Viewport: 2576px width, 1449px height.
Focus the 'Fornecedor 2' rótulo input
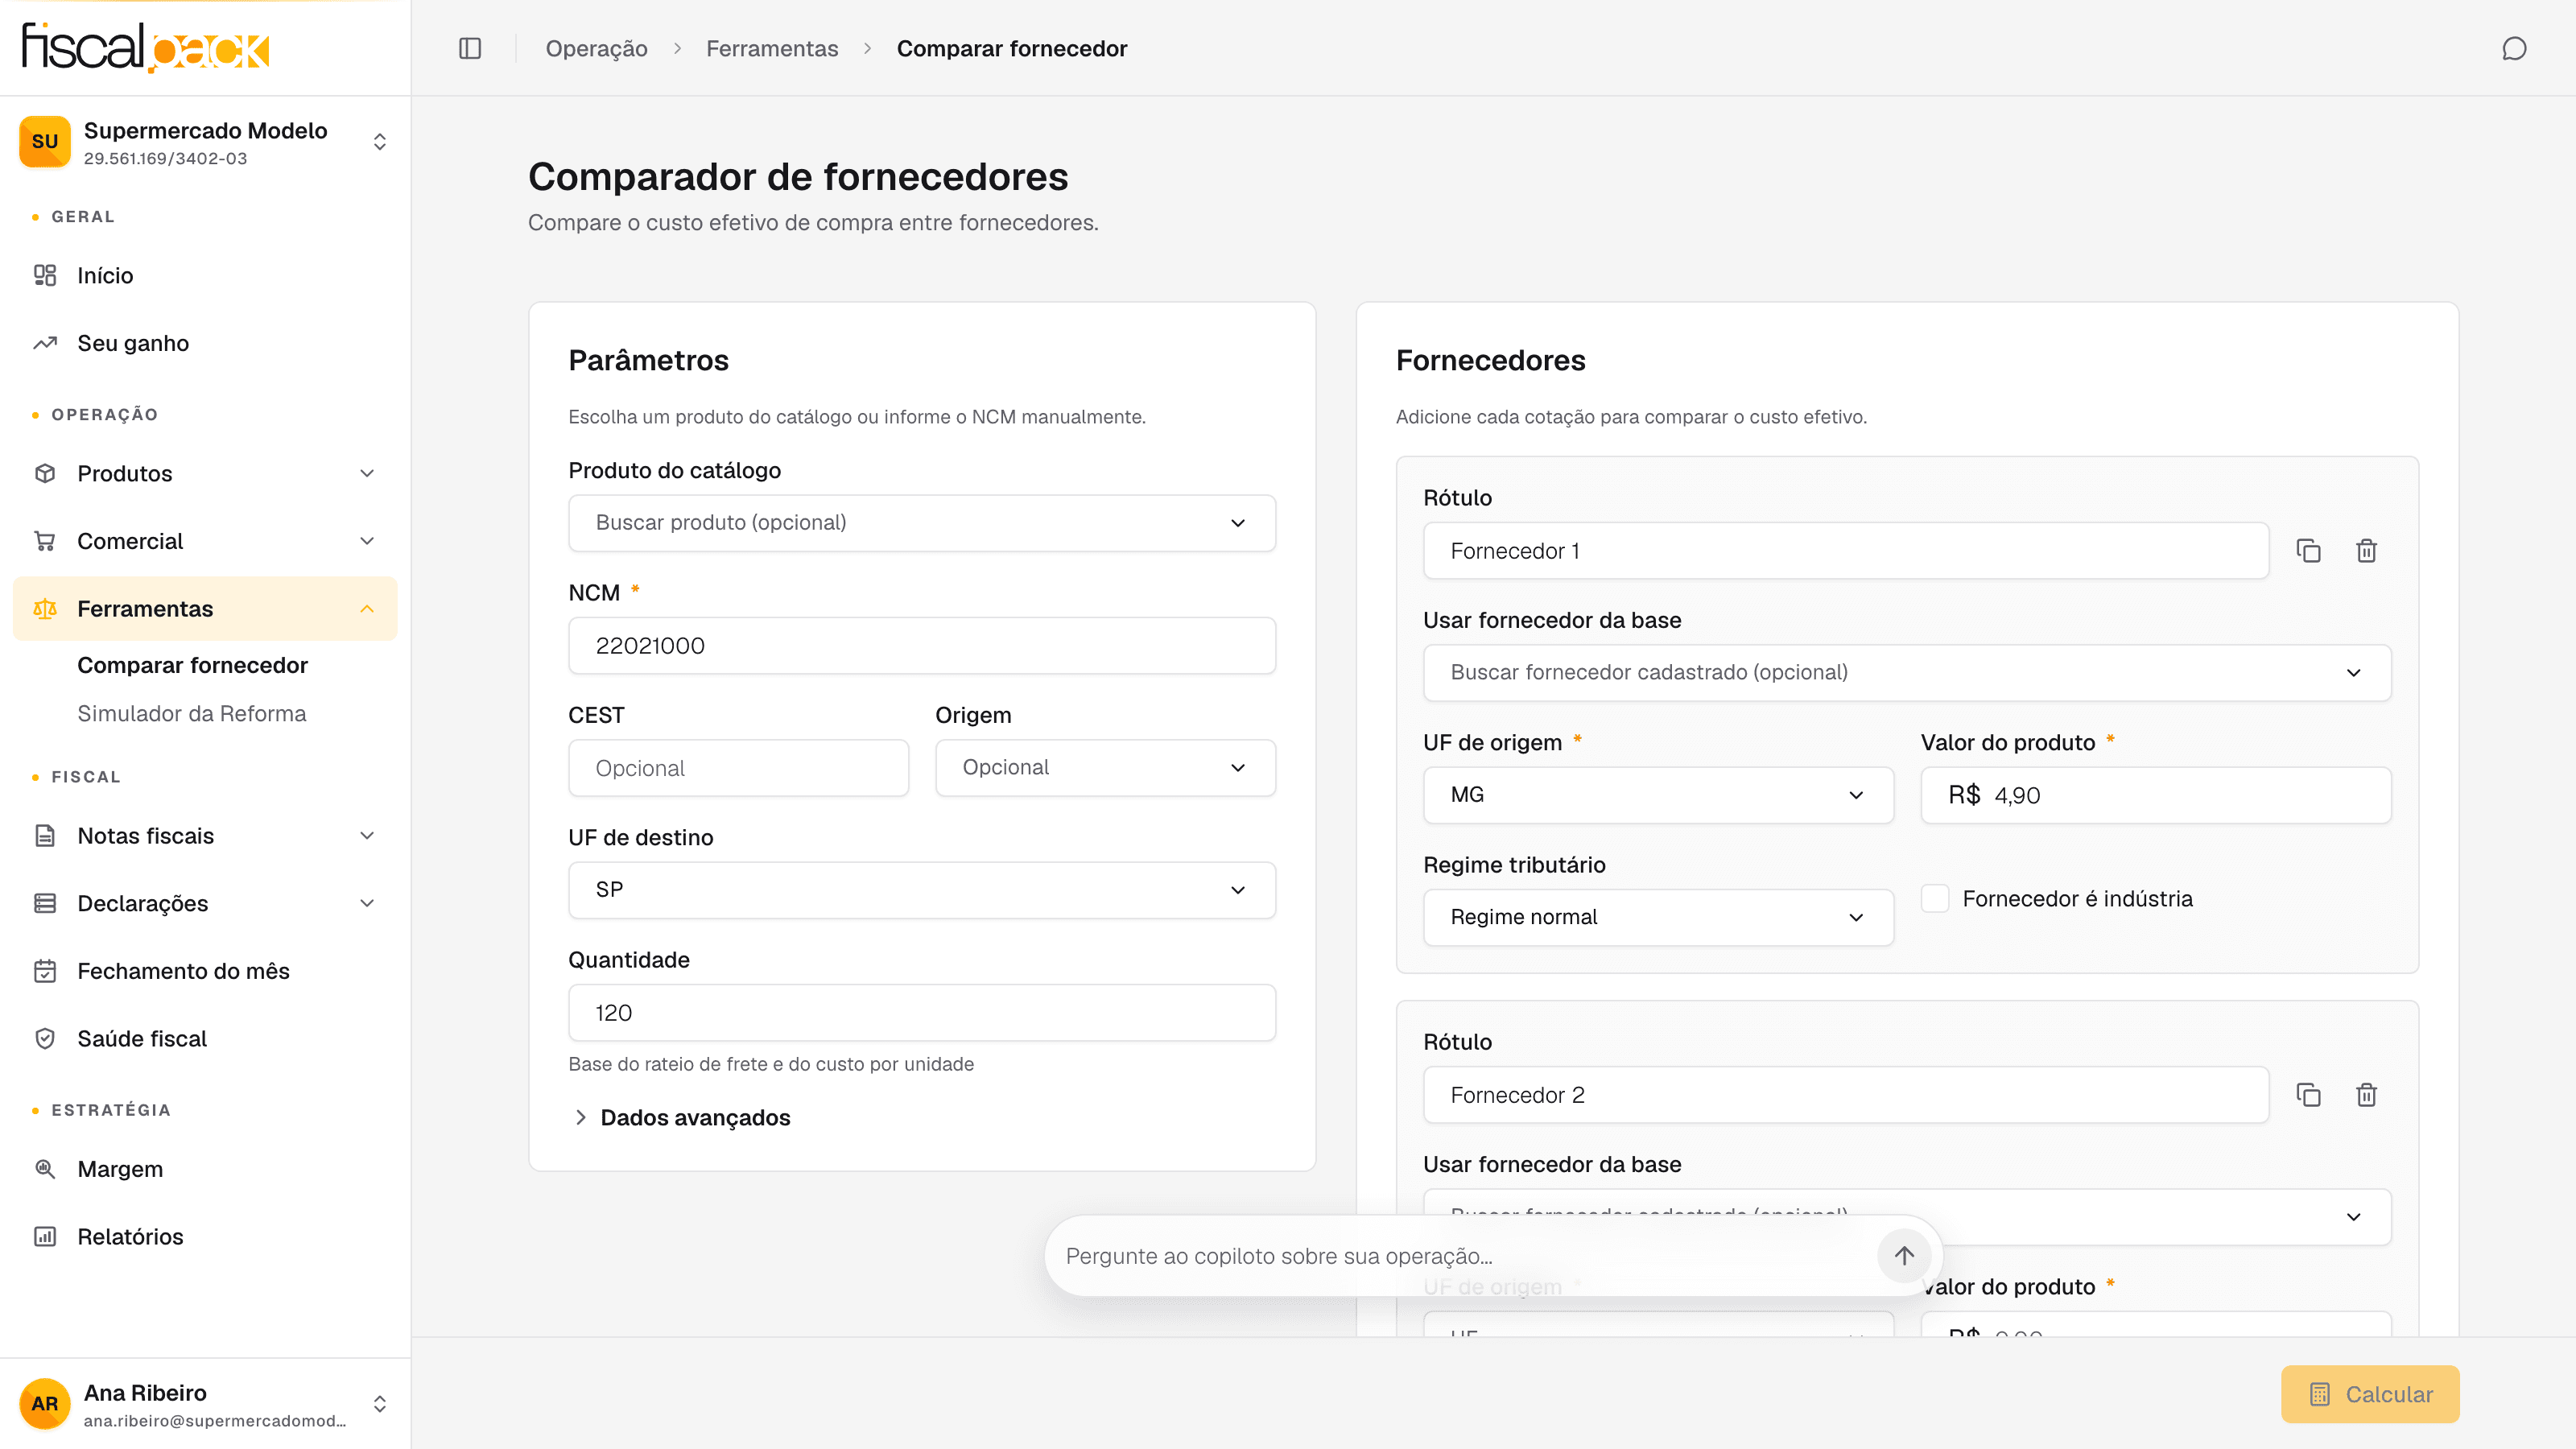1846,1095
